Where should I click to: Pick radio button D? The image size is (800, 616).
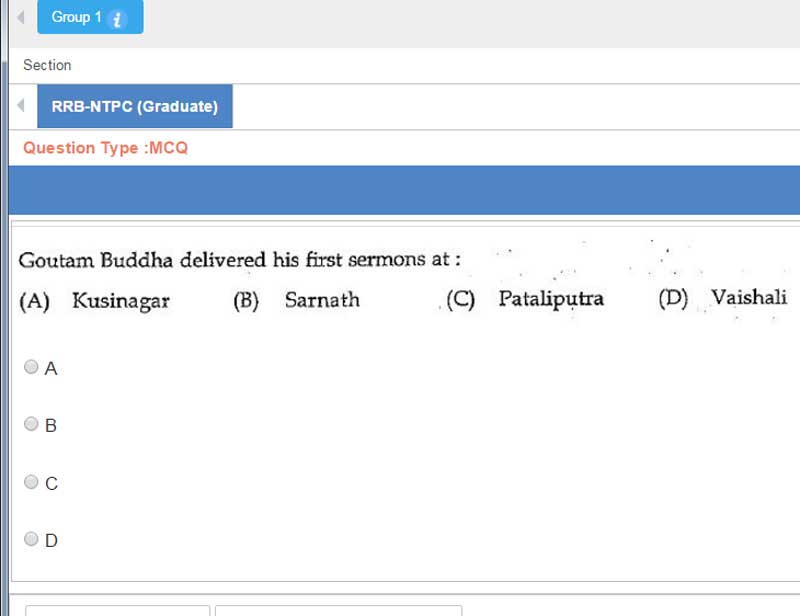pyautogui.click(x=32, y=539)
